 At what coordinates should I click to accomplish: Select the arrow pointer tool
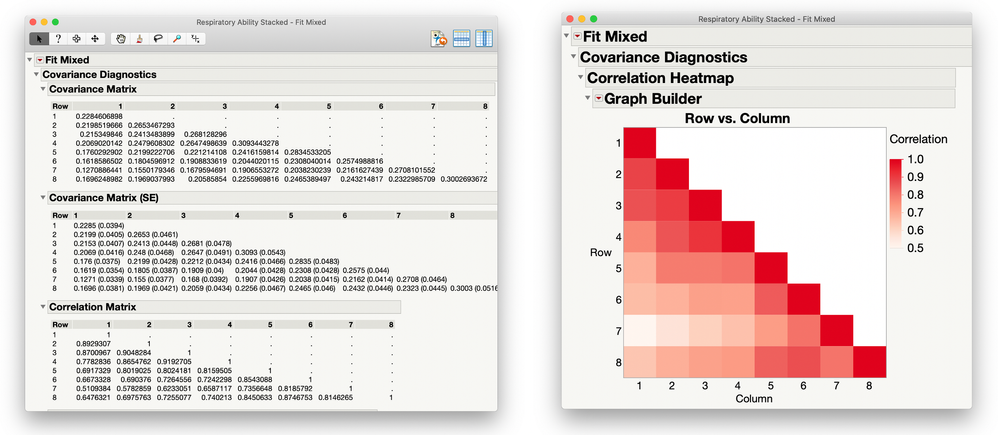coord(39,39)
